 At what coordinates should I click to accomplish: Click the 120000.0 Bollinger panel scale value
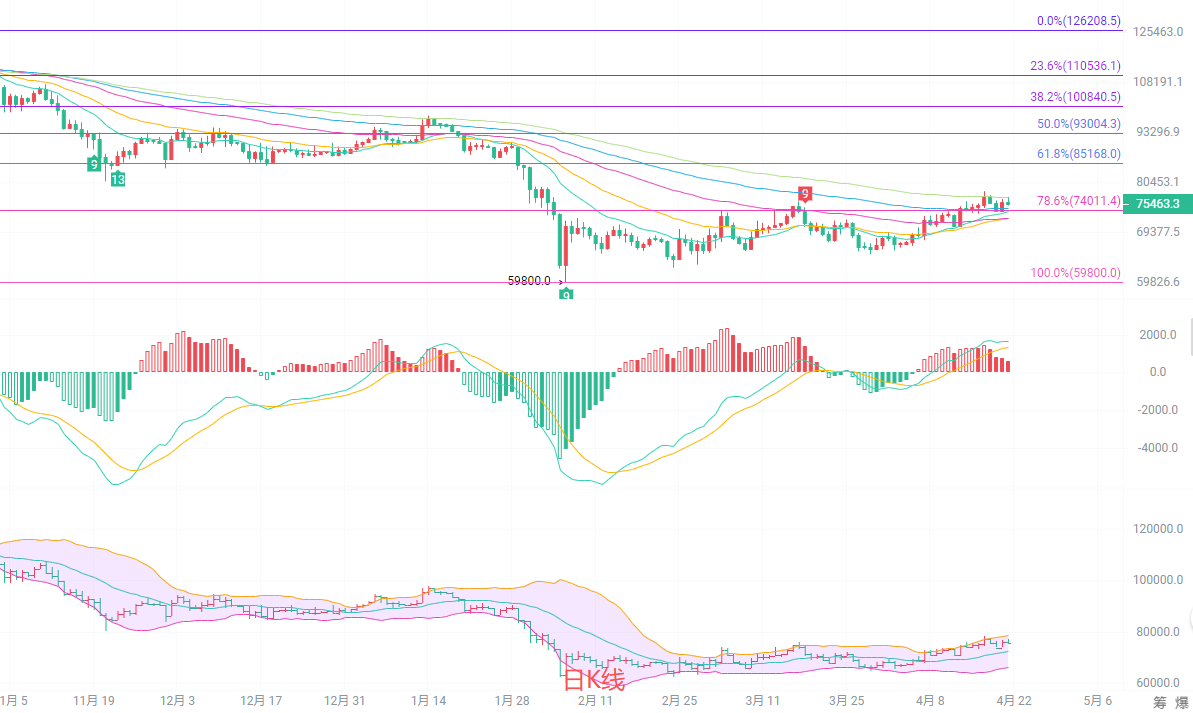(1160, 529)
